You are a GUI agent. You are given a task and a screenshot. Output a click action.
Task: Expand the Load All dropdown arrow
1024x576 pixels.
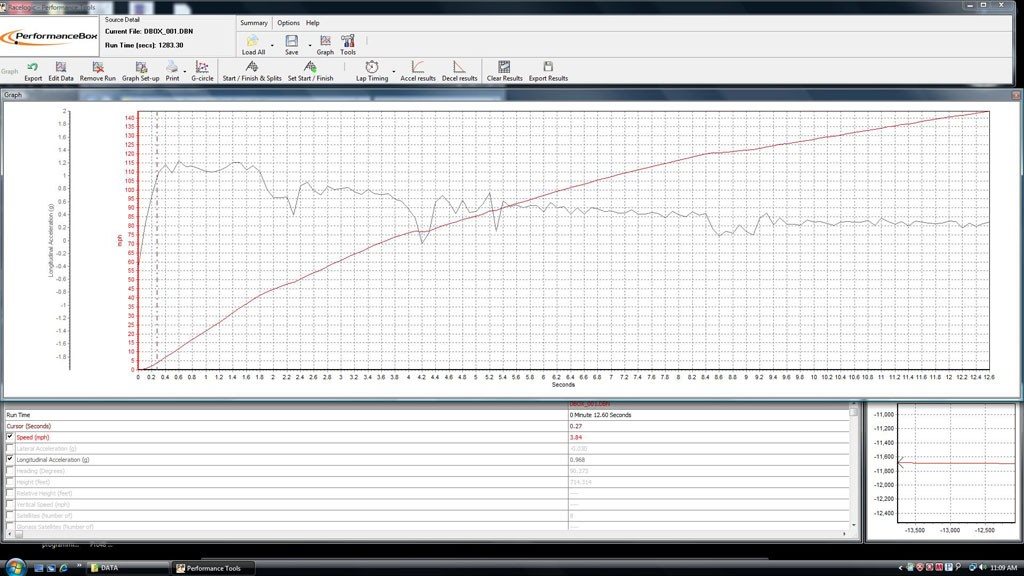[x=272, y=46]
